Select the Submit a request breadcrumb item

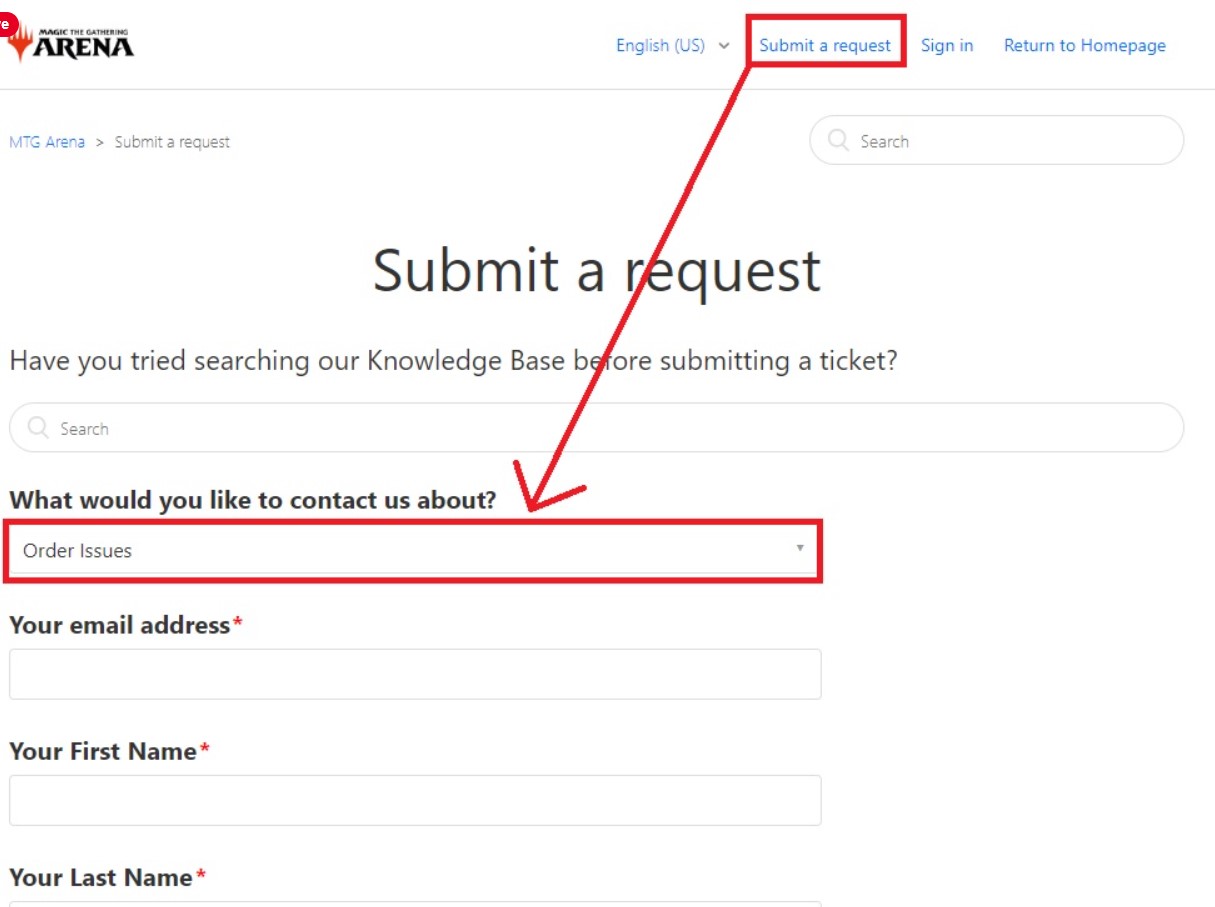click(172, 142)
